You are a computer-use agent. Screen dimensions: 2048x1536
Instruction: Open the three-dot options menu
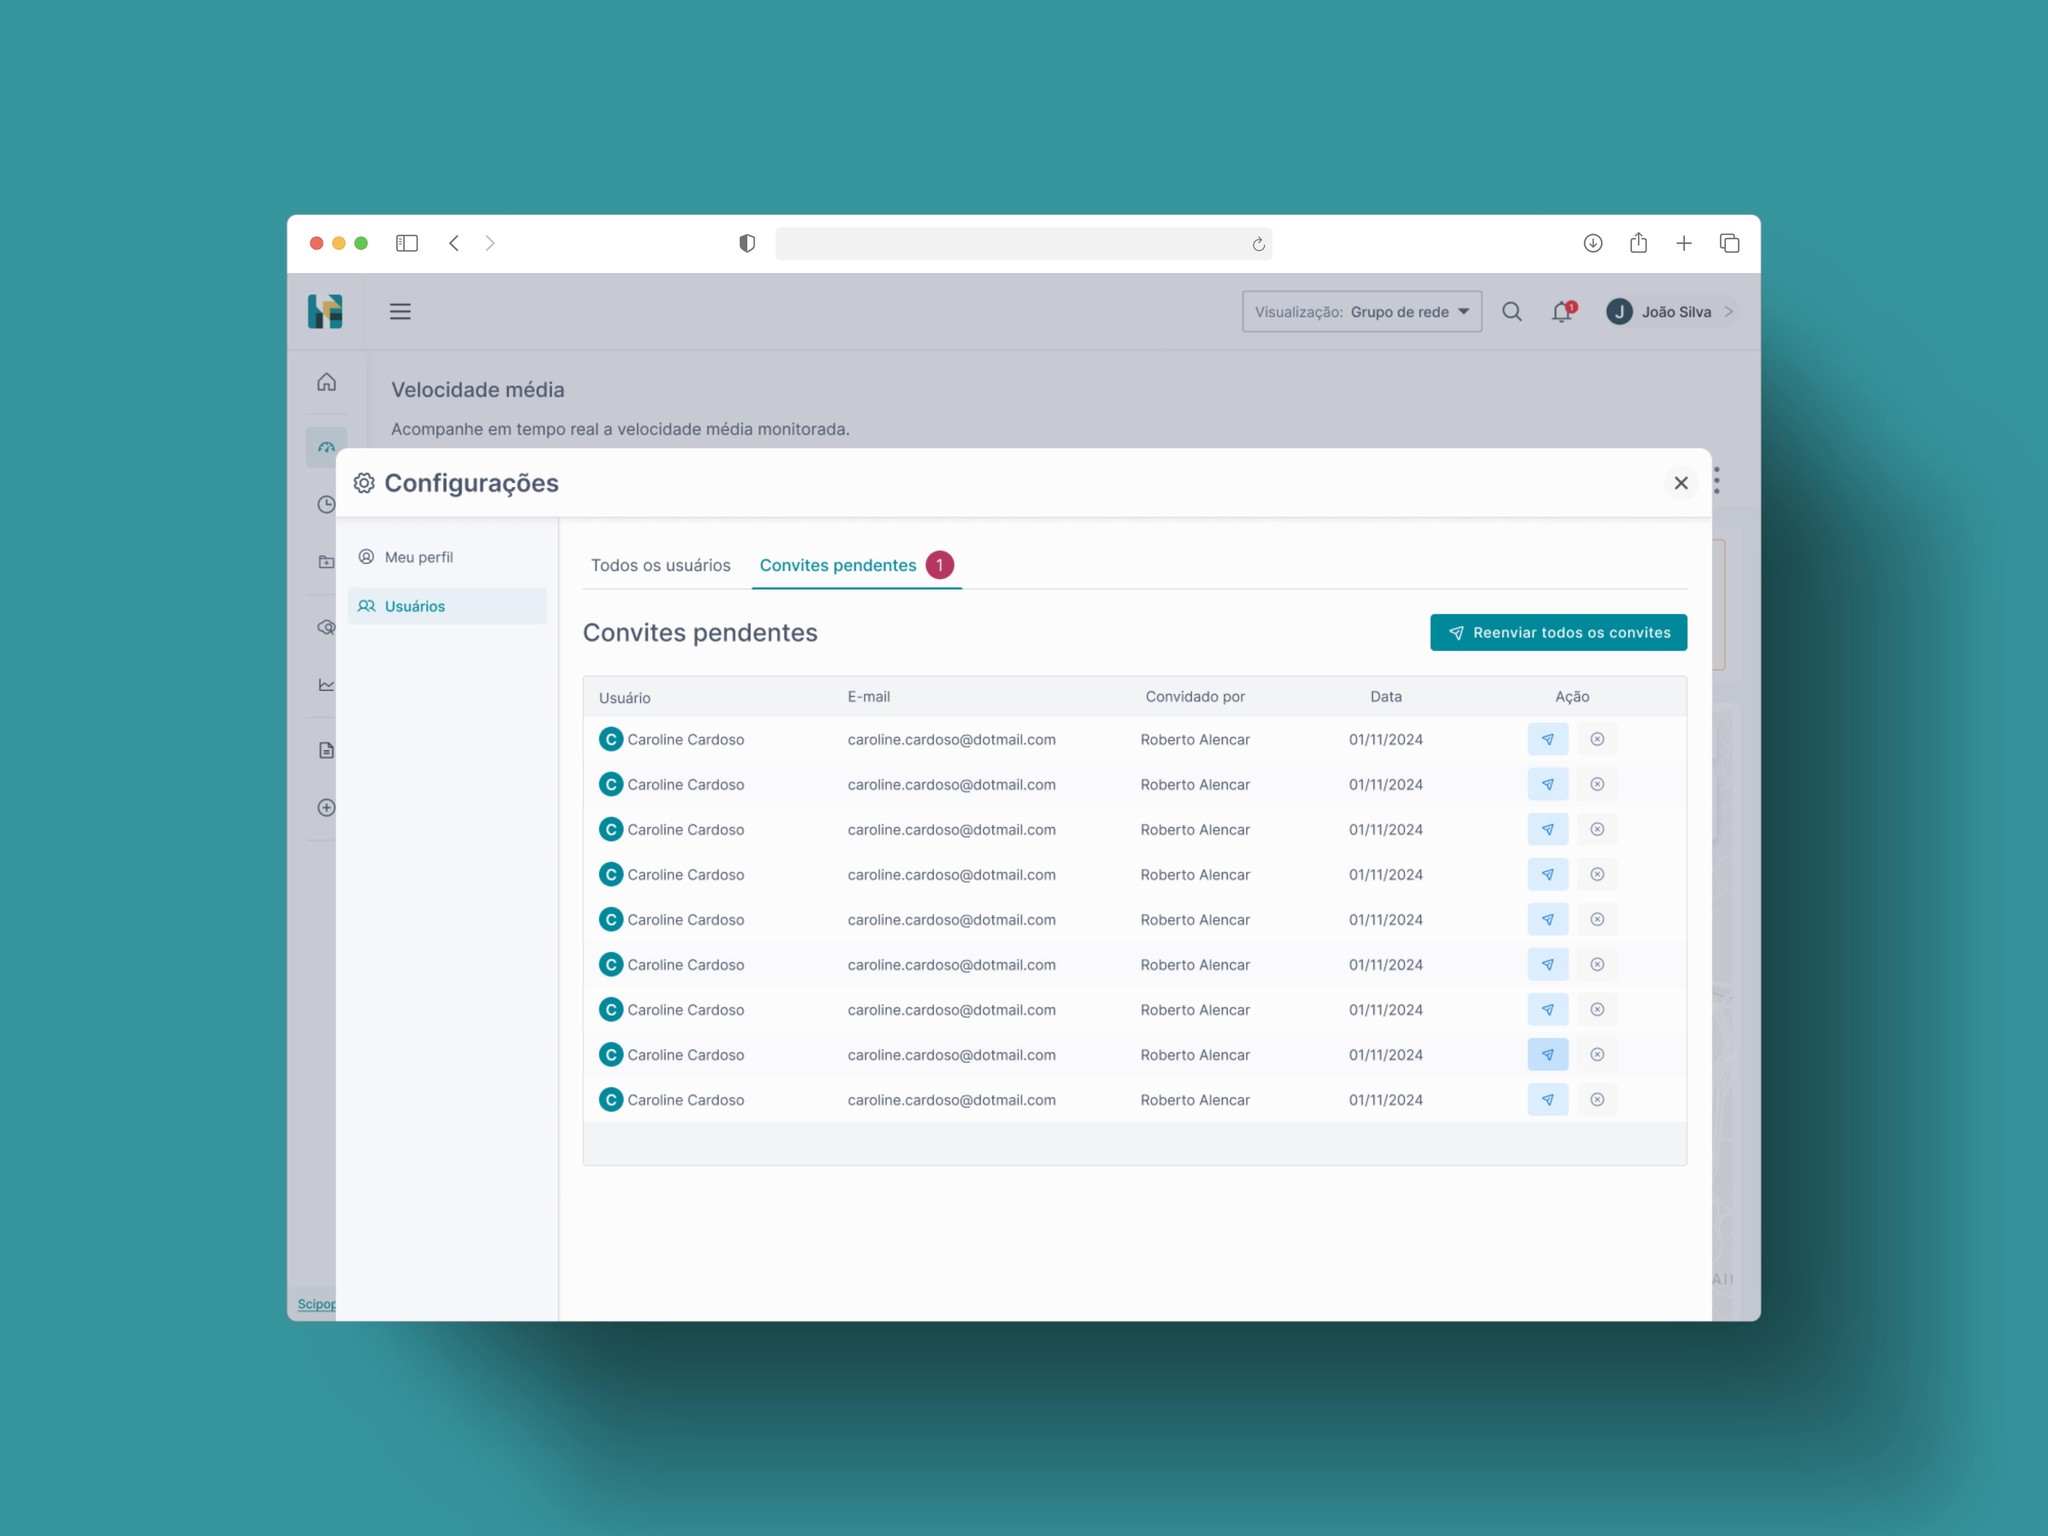[1717, 481]
